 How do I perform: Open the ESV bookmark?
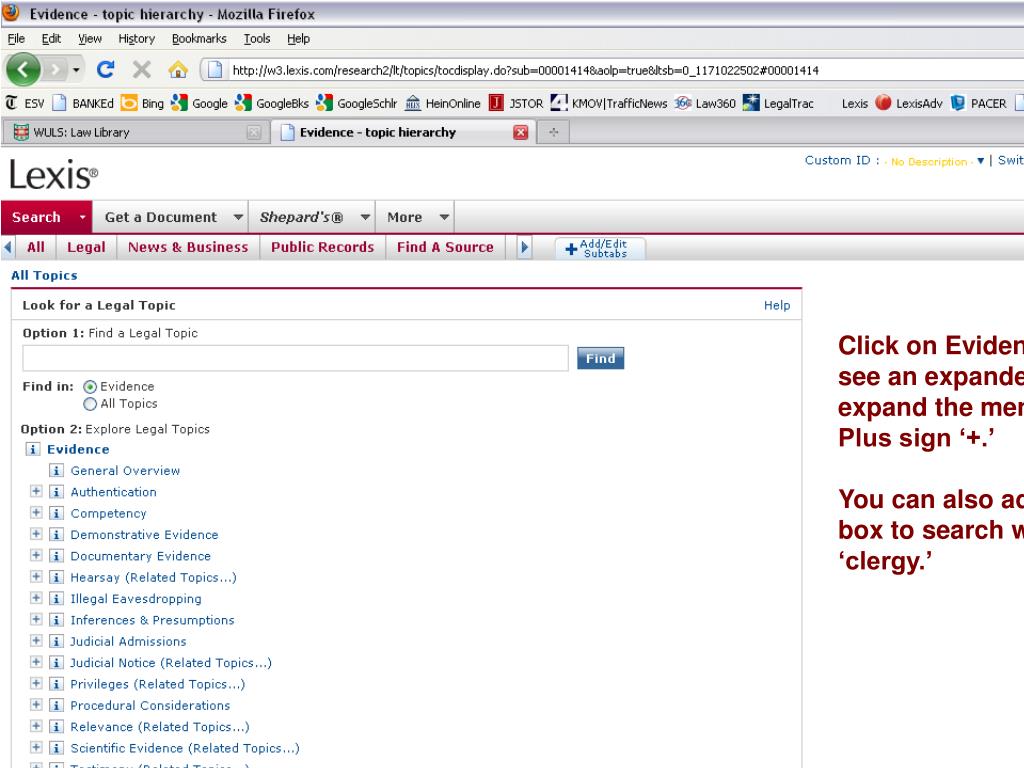(25, 103)
